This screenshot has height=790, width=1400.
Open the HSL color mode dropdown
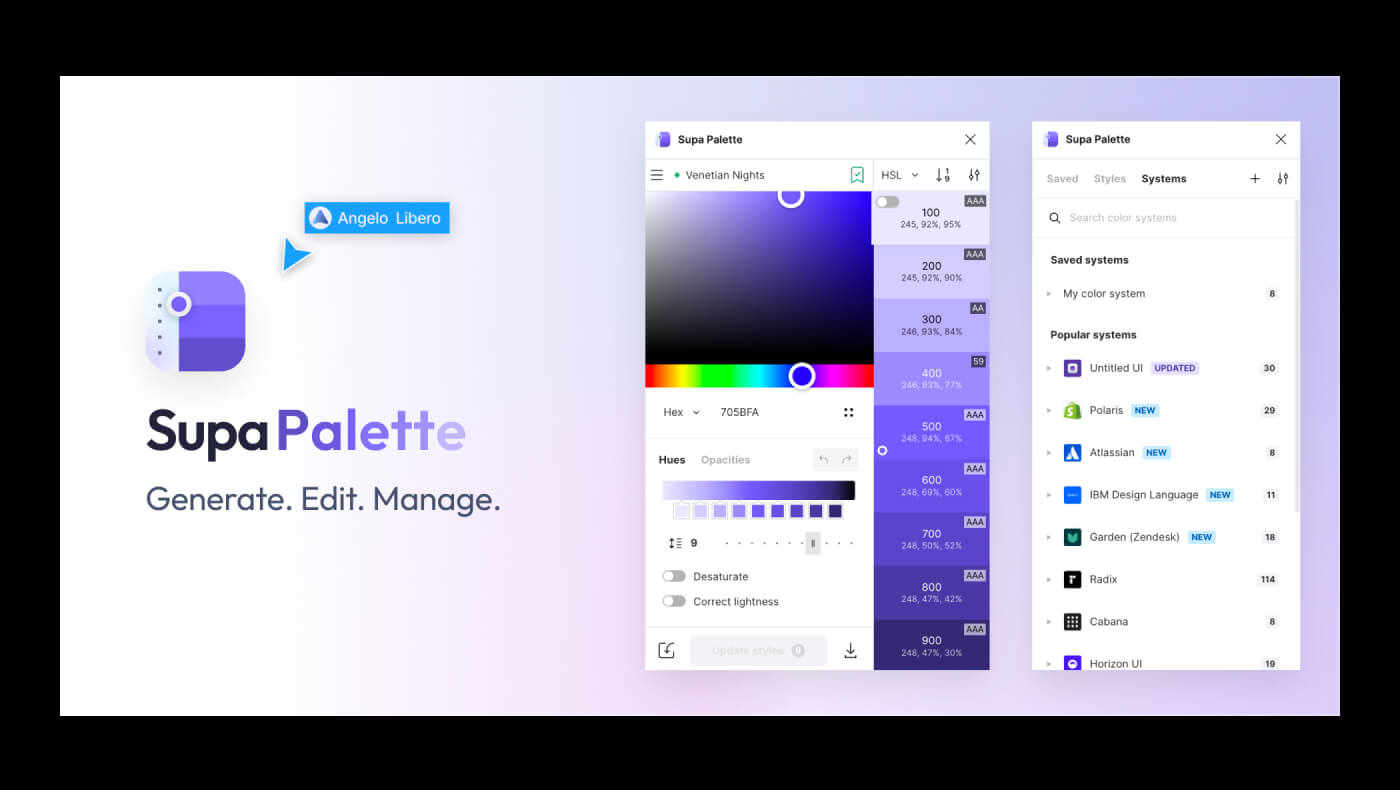tap(899, 175)
